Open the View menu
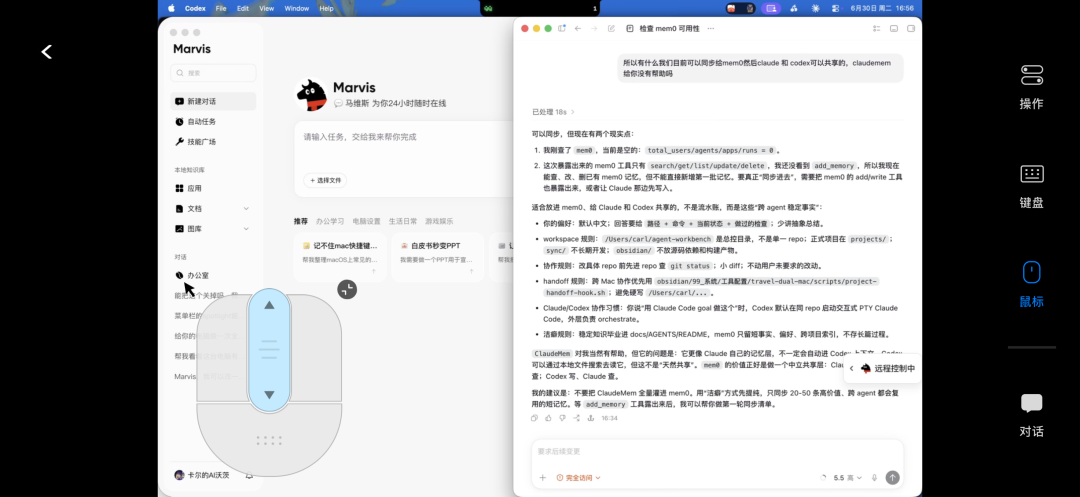Image resolution: width=1080 pixels, height=497 pixels. (267, 8)
